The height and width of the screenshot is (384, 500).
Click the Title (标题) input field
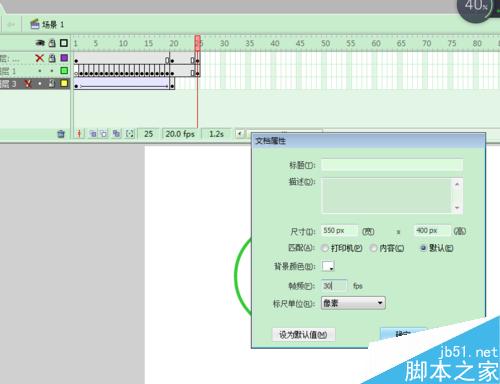click(392, 165)
